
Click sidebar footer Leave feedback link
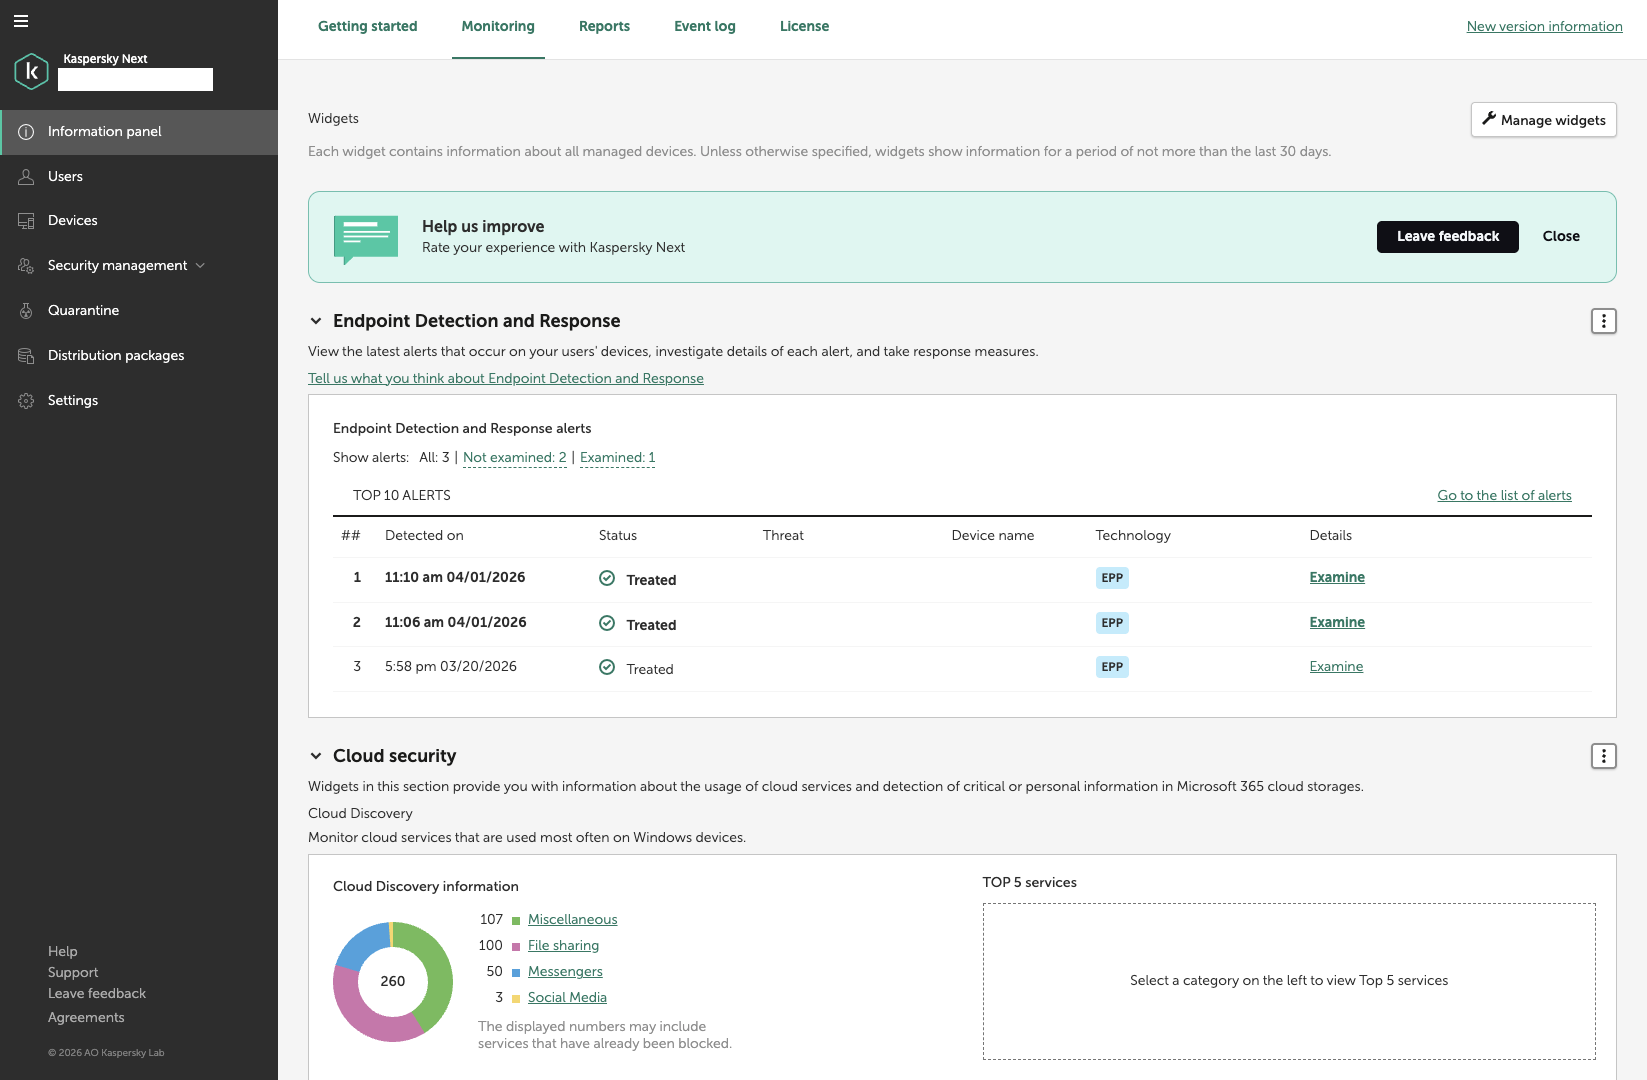coord(97,994)
